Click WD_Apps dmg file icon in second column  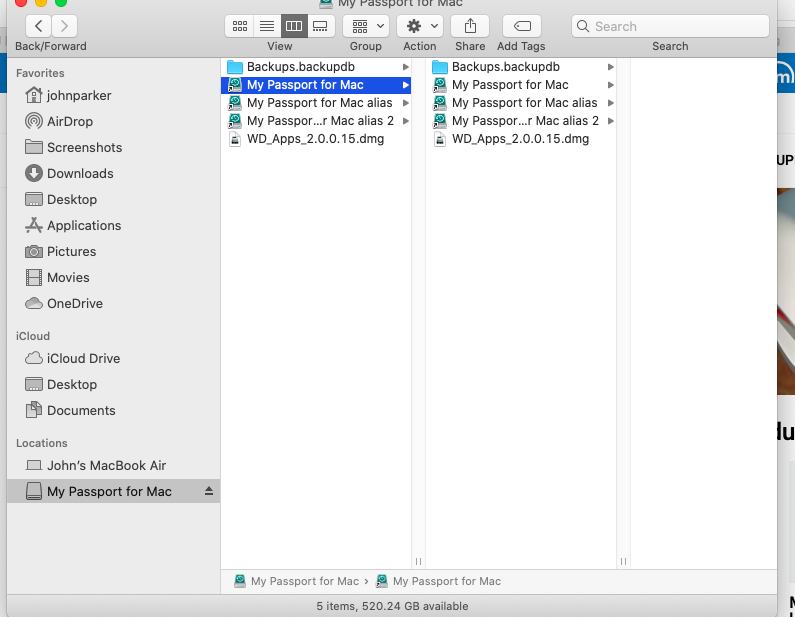[x=440, y=139]
